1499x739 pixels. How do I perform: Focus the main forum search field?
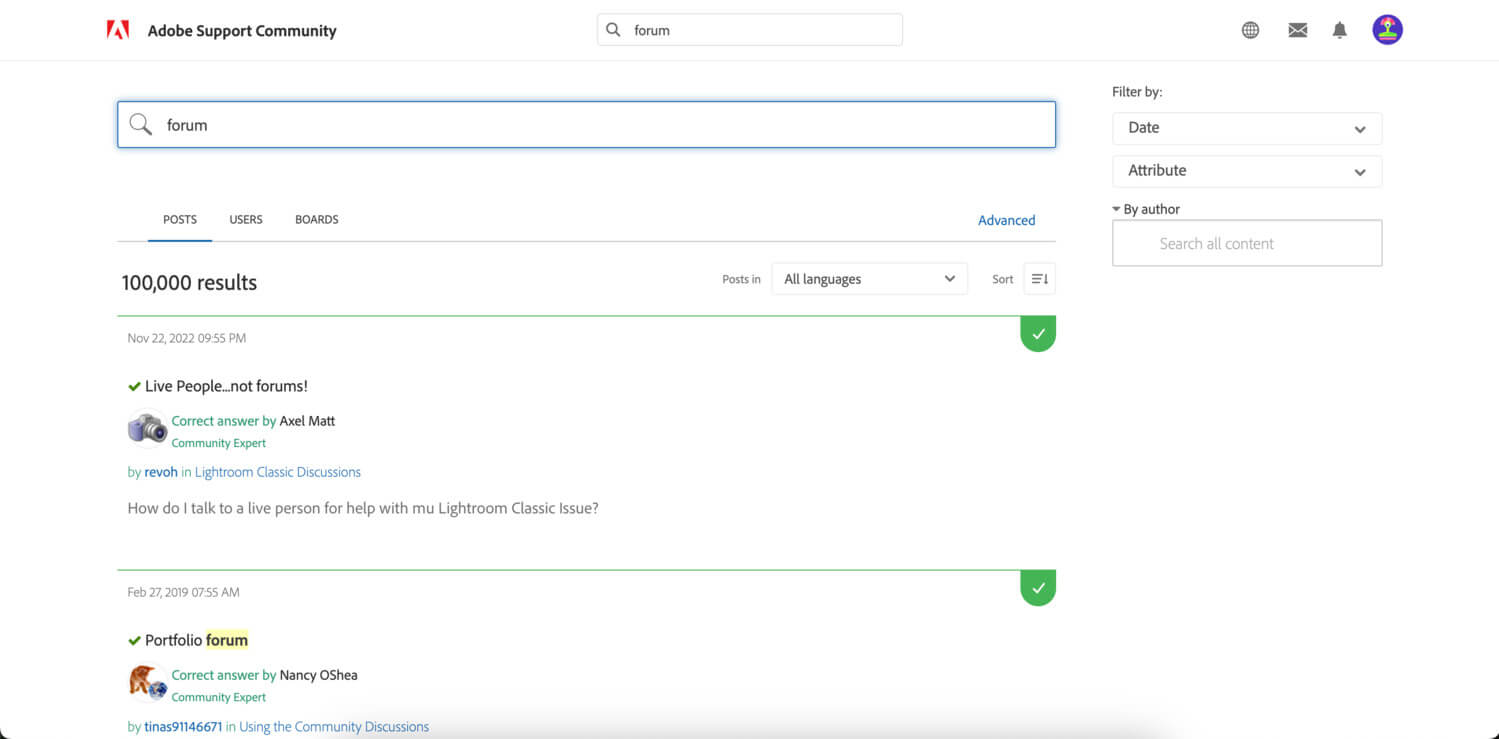pyautogui.click(x=586, y=125)
